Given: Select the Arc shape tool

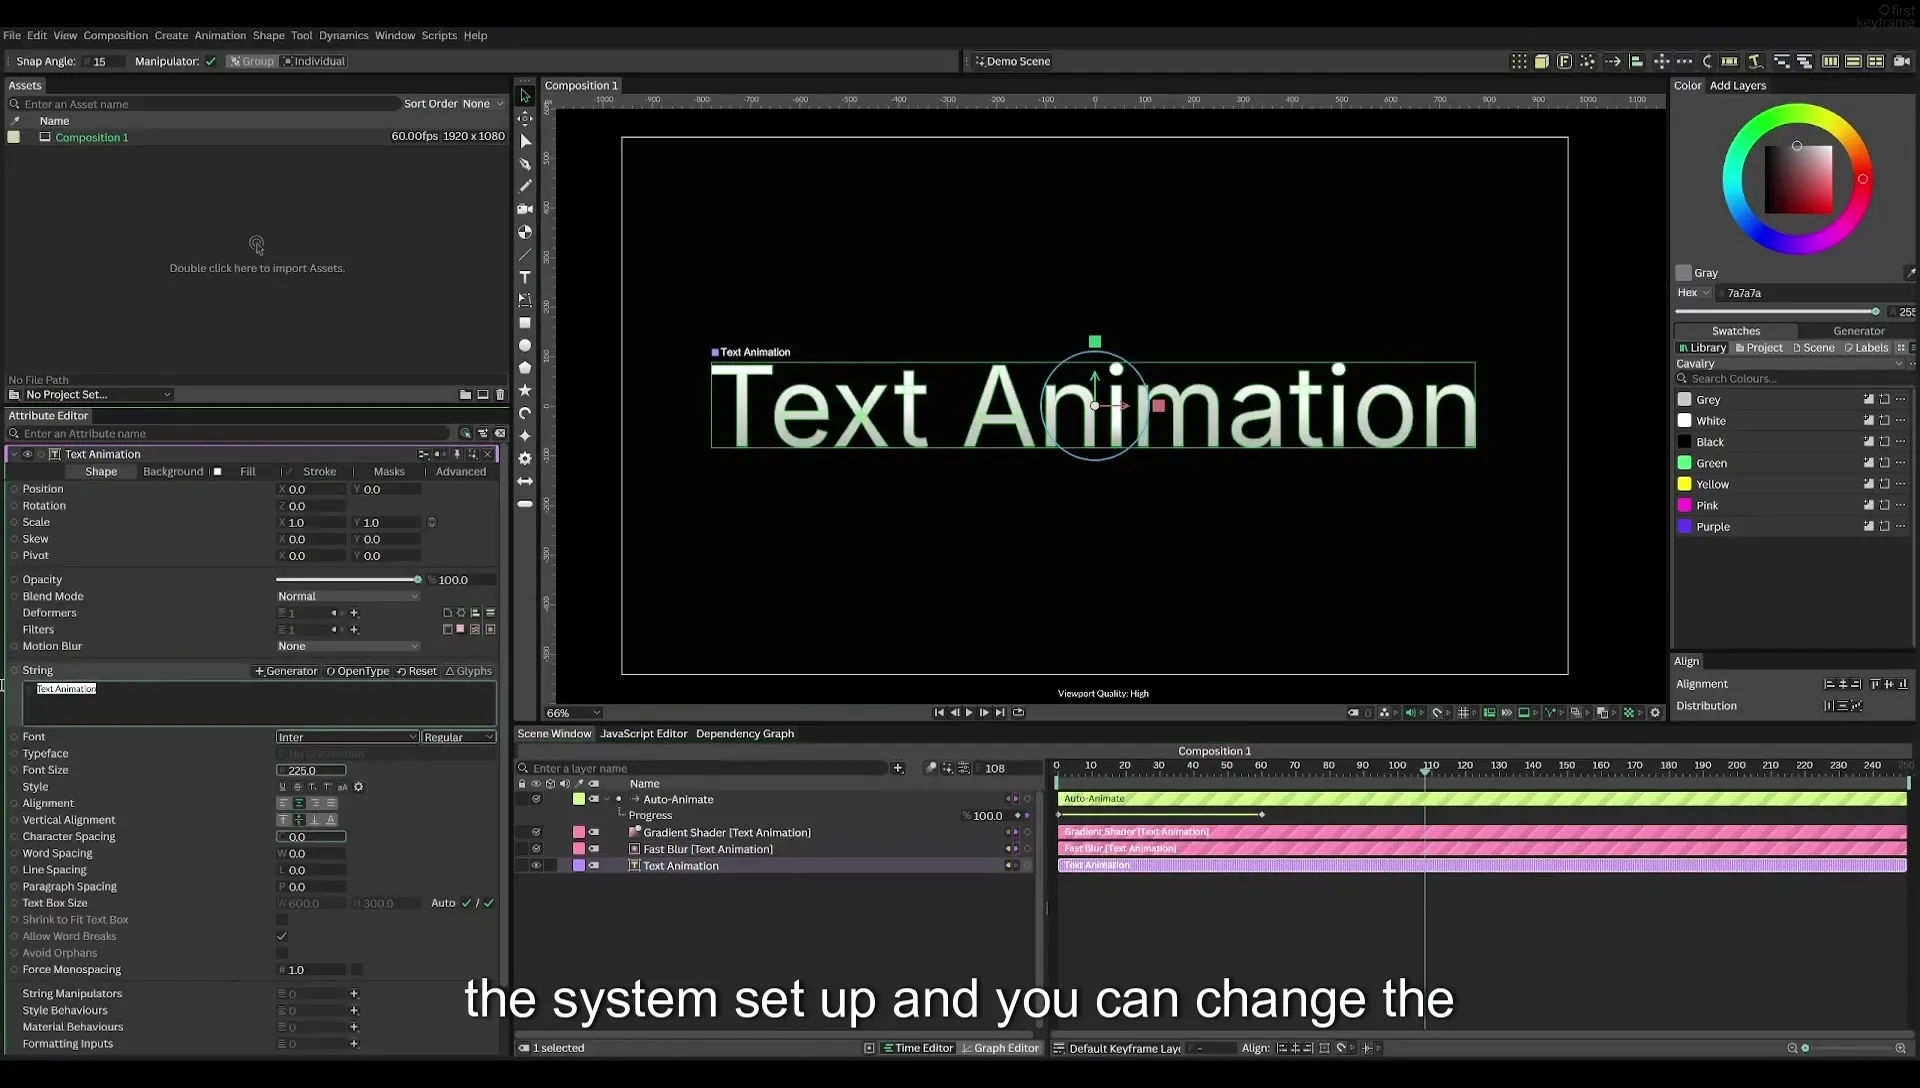Looking at the screenshot, I should coord(525,413).
